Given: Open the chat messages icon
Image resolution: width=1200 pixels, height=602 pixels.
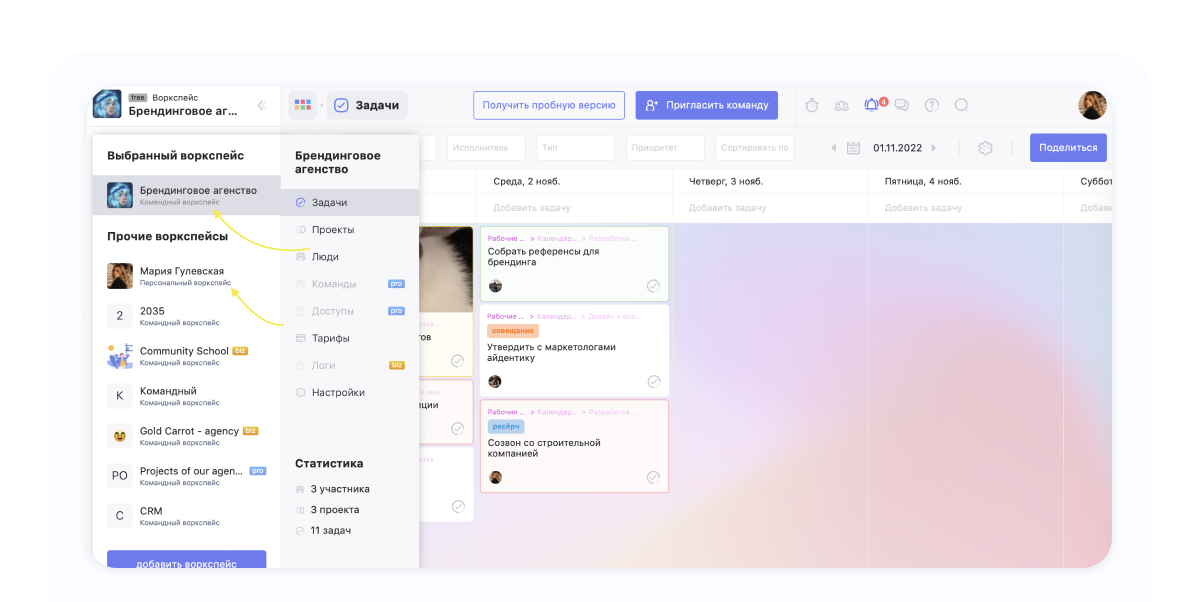Looking at the screenshot, I should (x=901, y=105).
